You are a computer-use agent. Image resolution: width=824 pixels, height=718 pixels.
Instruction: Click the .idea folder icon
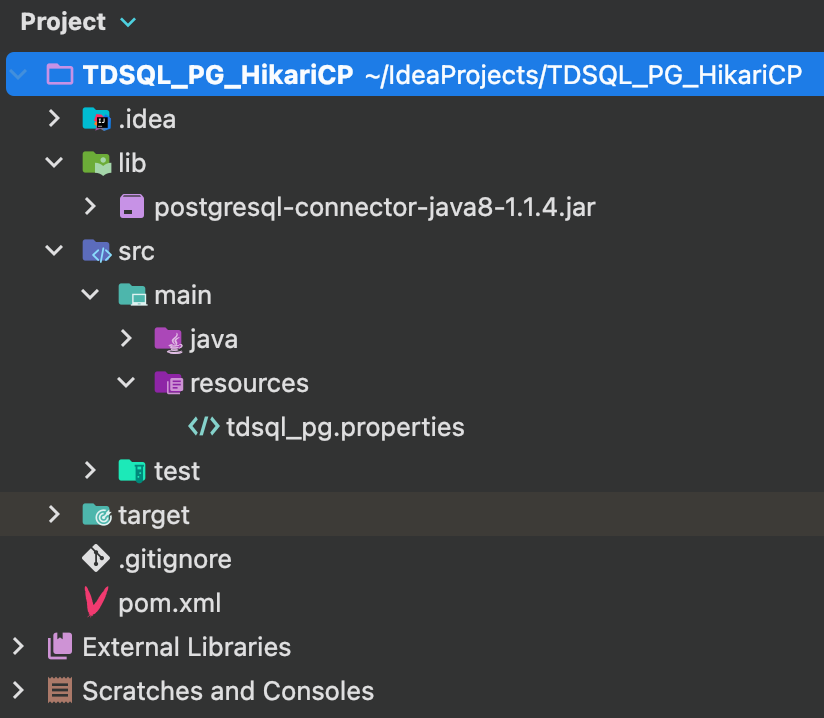[96, 119]
